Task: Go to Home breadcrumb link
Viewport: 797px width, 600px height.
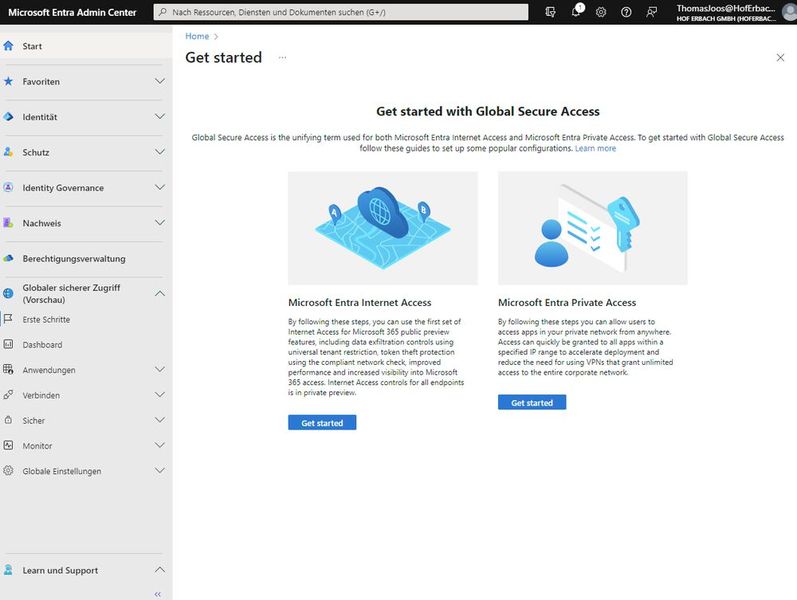Action: pos(197,36)
